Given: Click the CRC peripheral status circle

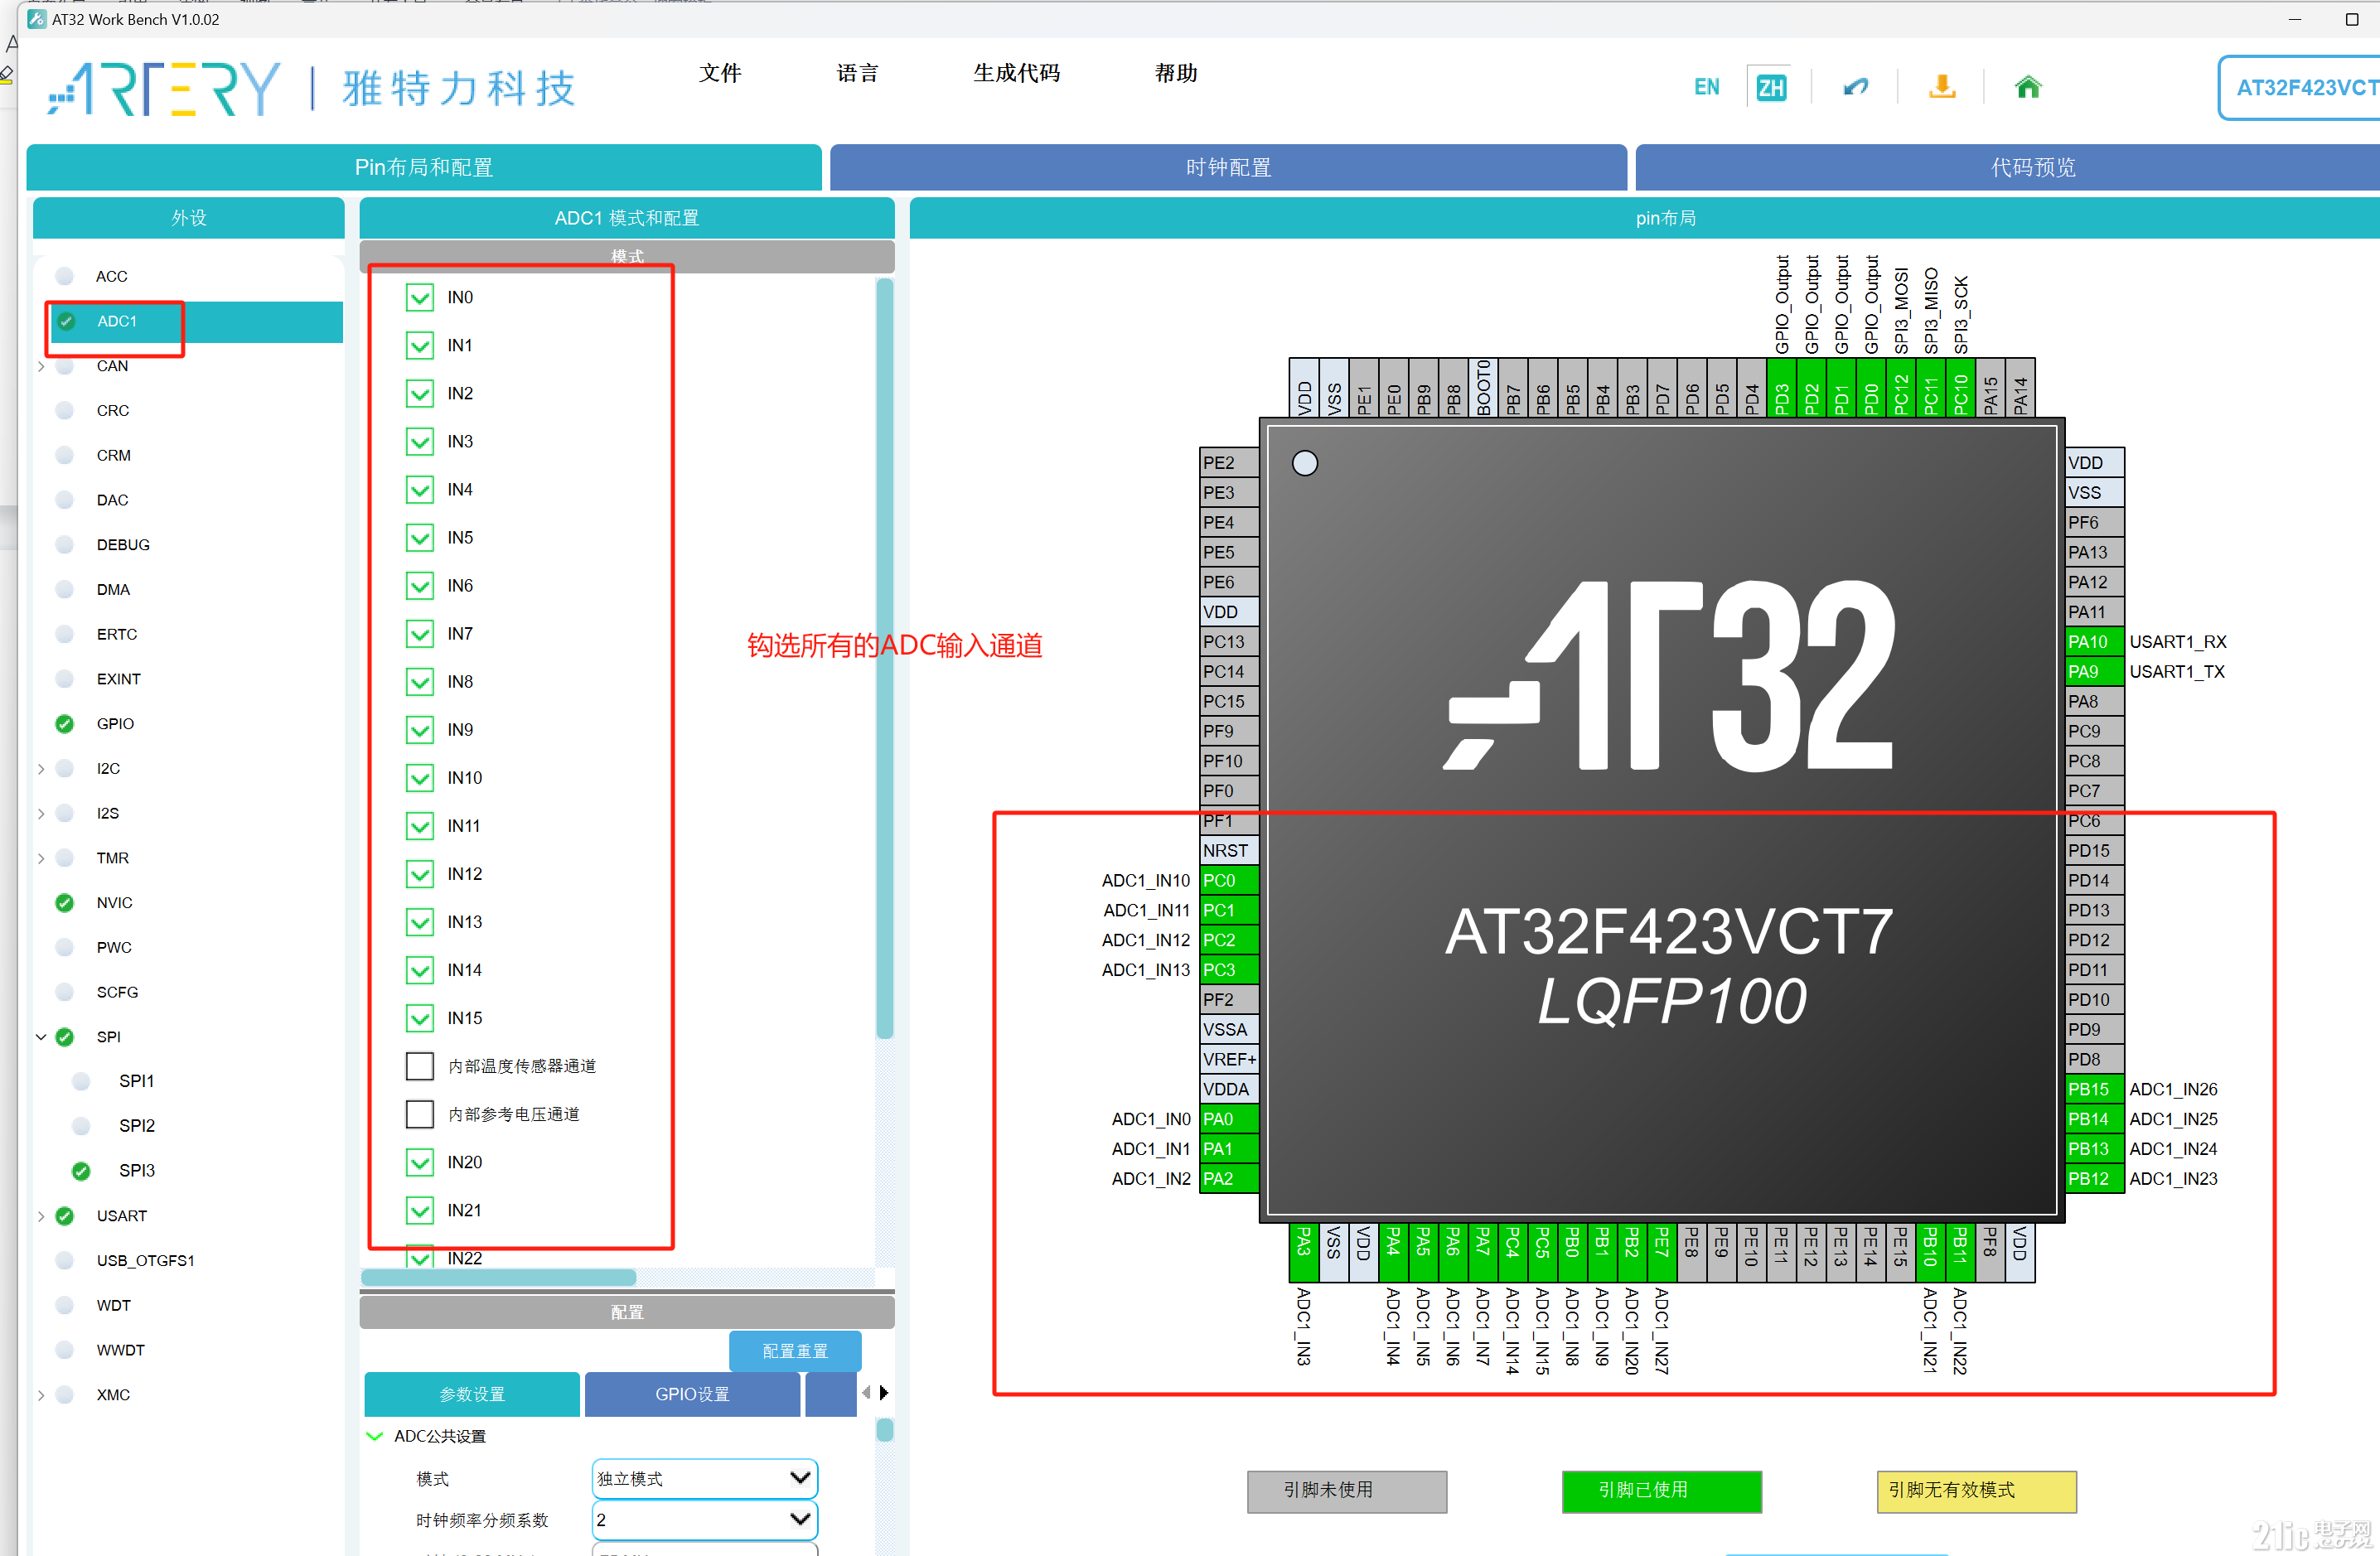Looking at the screenshot, I should (x=65, y=411).
